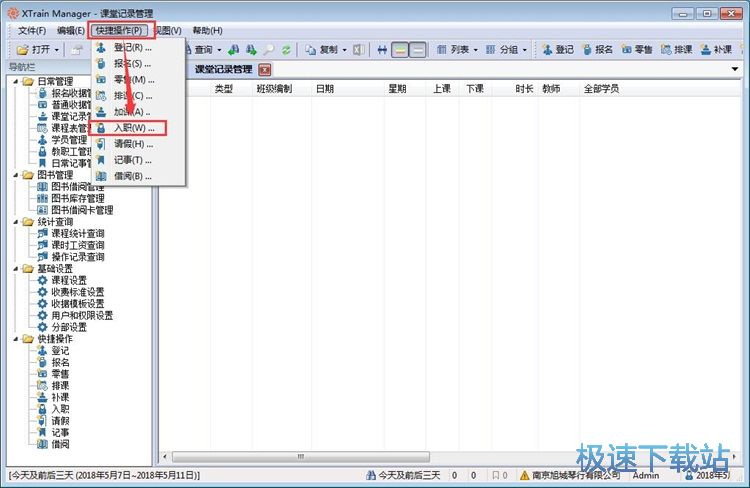The width and height of the screenshot is (750, 488).
Task: Click the next-record find icon
Action: (x=252, y=50)
